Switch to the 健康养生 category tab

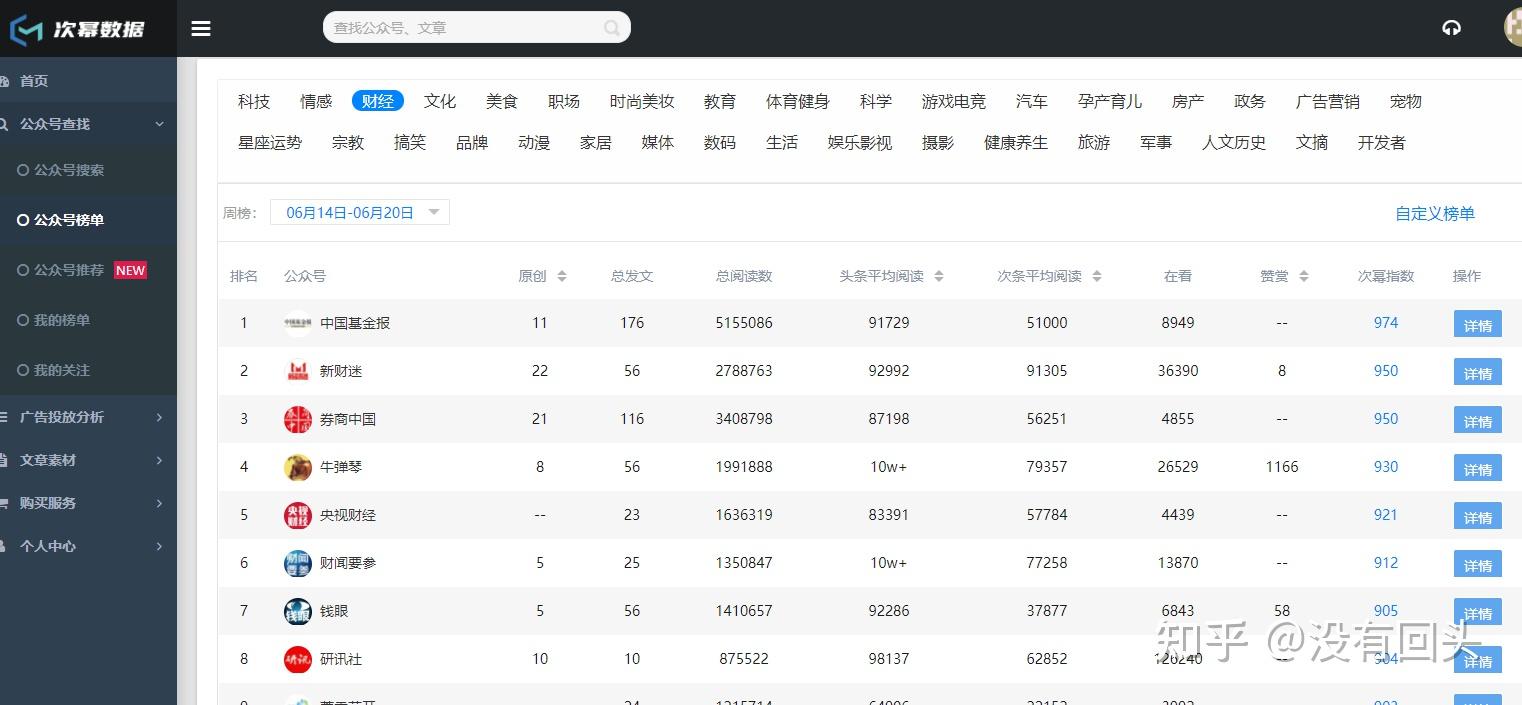click(1016, 143)
